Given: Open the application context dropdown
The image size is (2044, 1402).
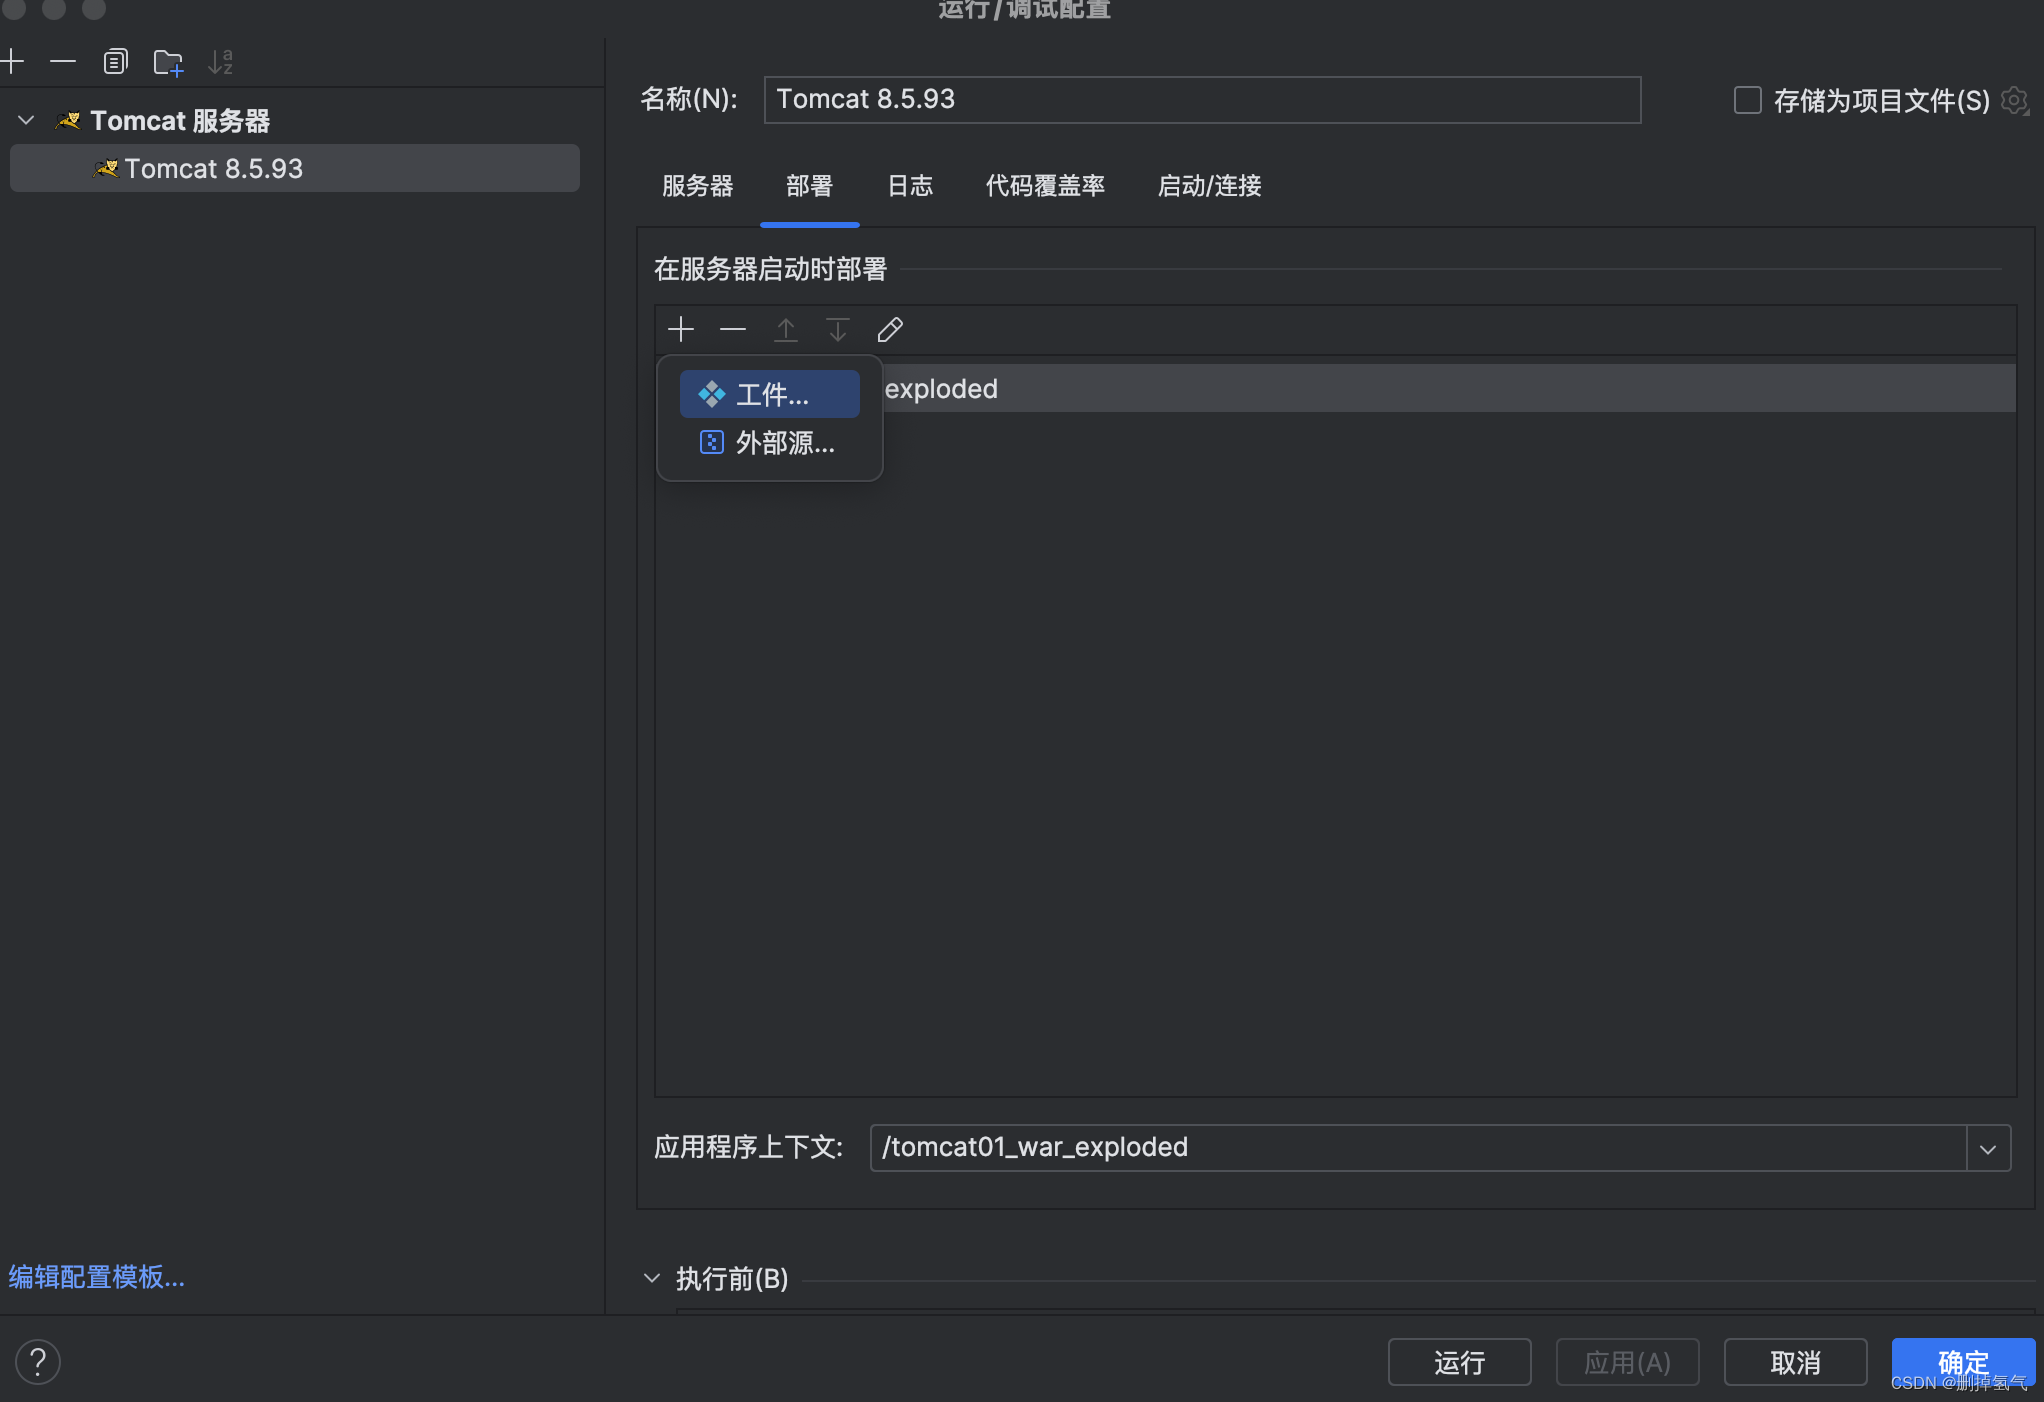Looking at the screenshot, I should click(x=1988, y=1148).
